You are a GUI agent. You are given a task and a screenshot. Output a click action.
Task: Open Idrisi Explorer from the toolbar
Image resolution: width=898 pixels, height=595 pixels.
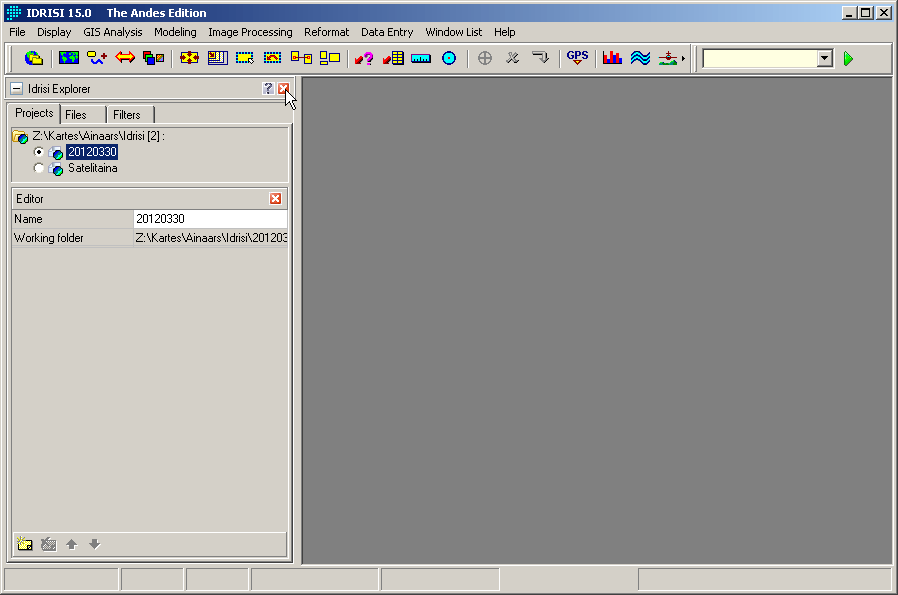coord(34,58)
